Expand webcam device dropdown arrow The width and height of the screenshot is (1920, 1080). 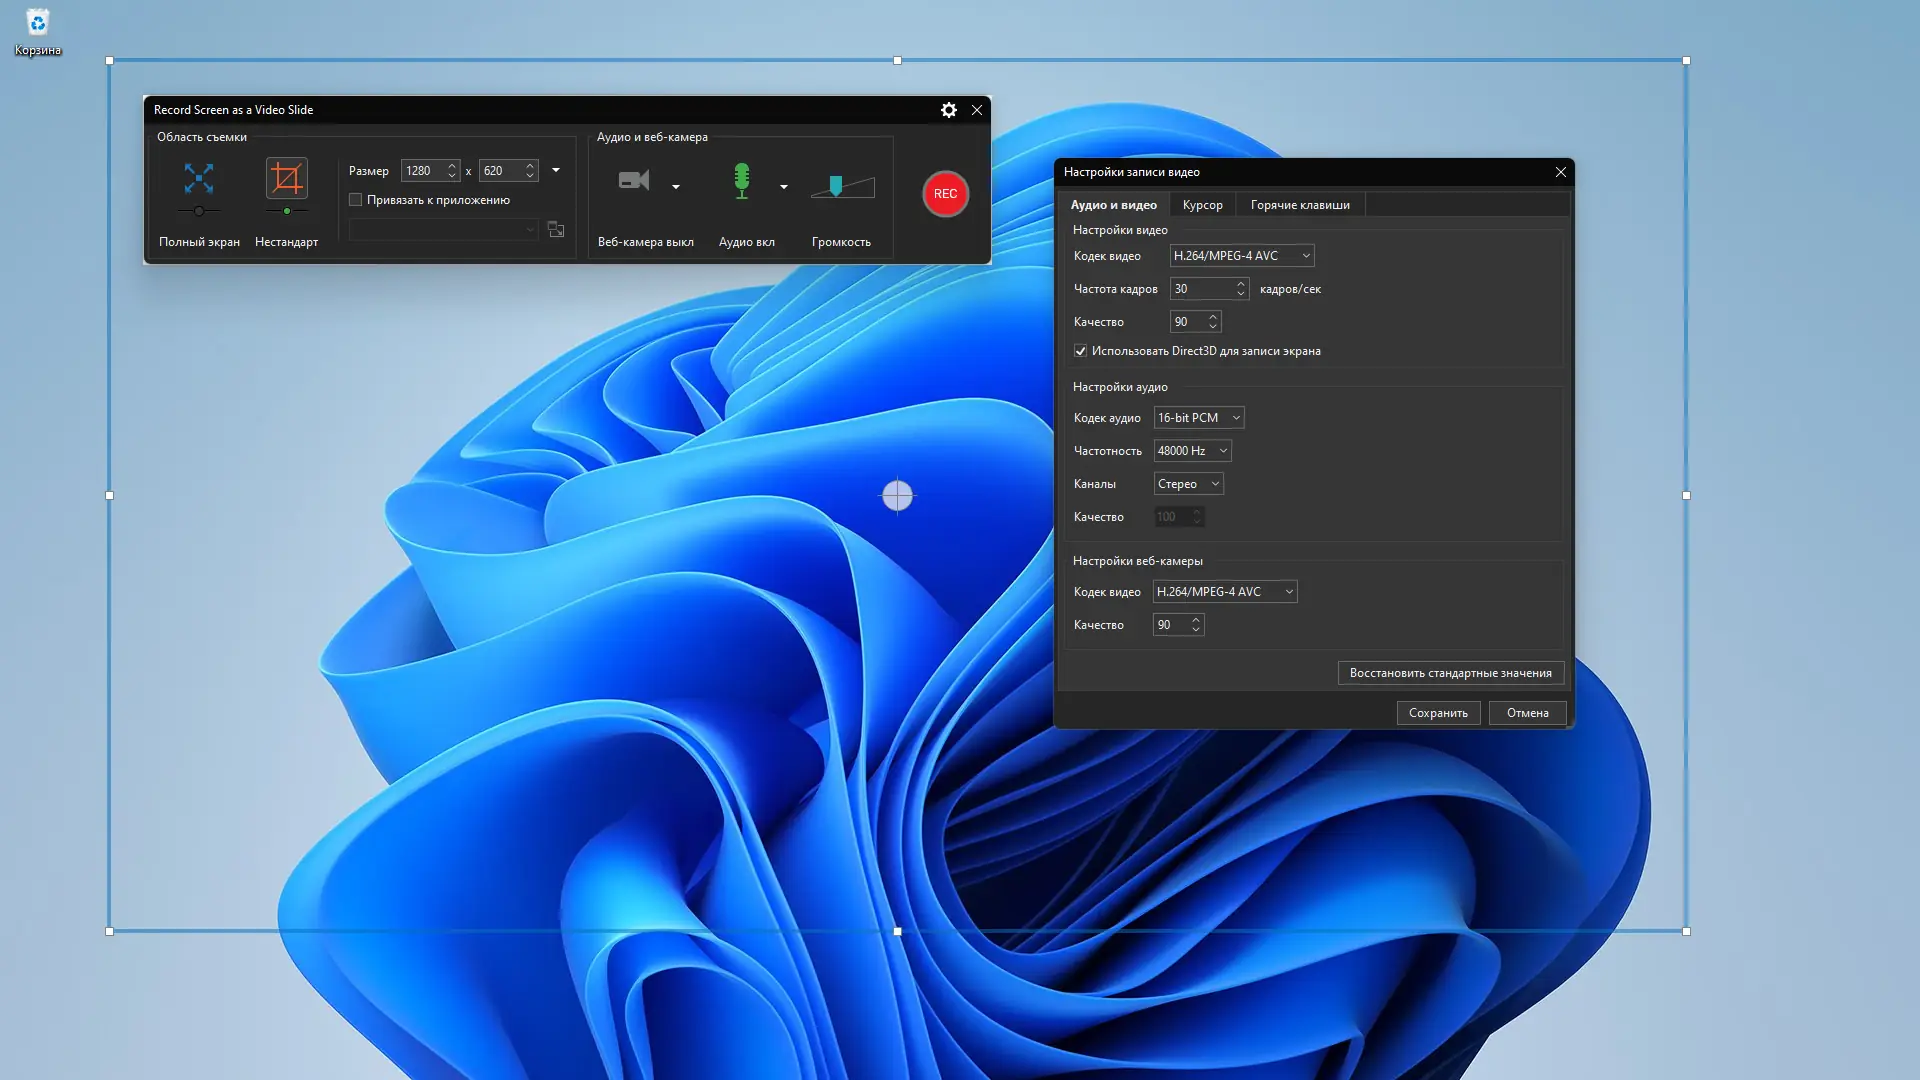coord(676,187)
